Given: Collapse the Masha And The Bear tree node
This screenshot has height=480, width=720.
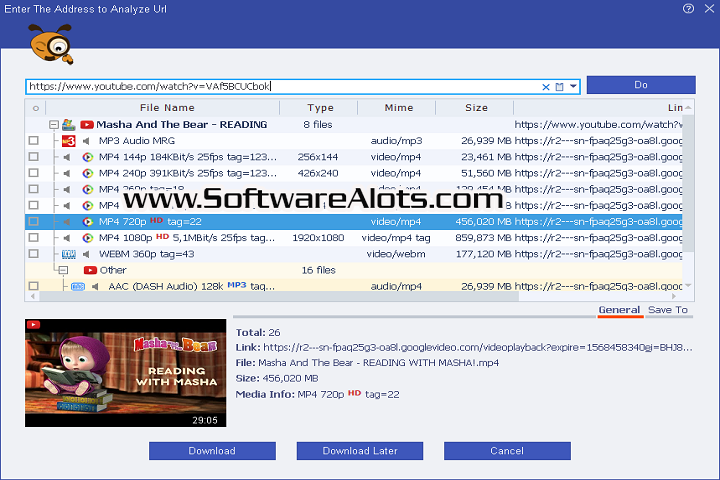Looking at the screenshot, I should [x=54, y=124].
